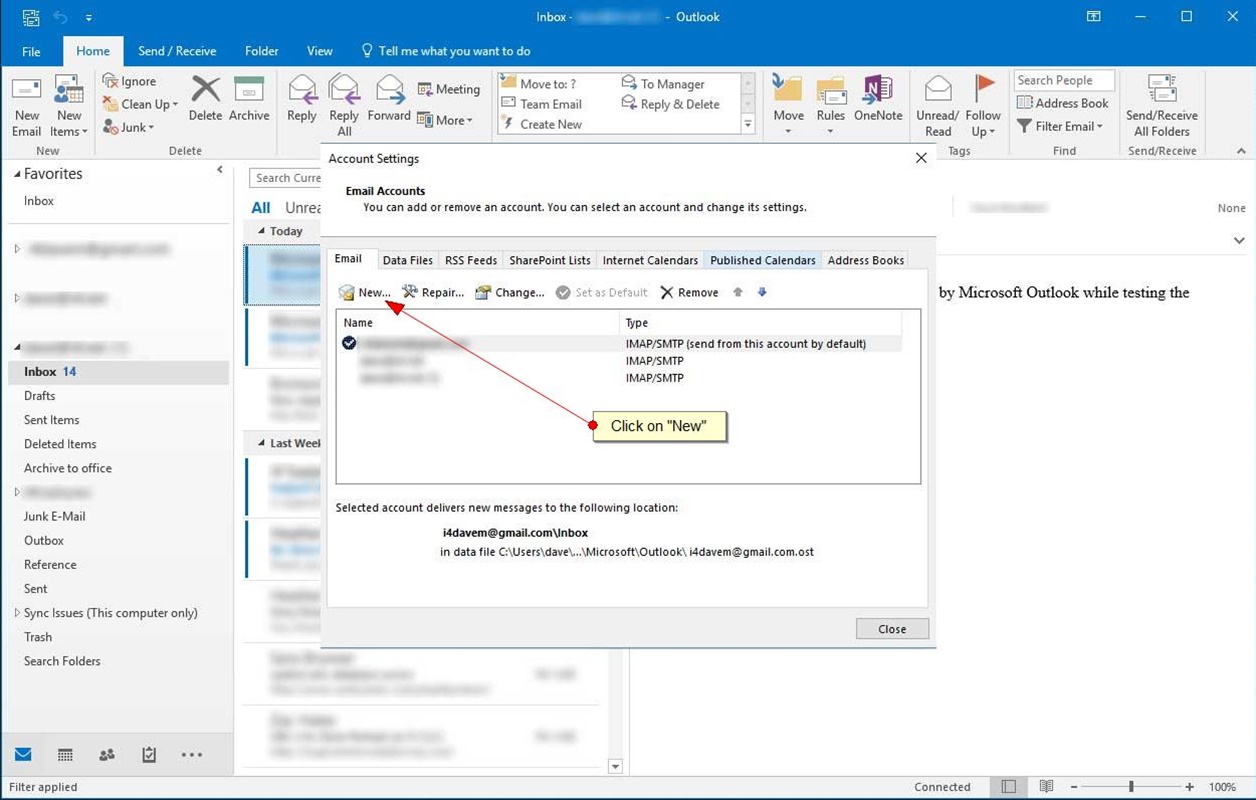Open the Follow Up flag menu

click(983, 106)
